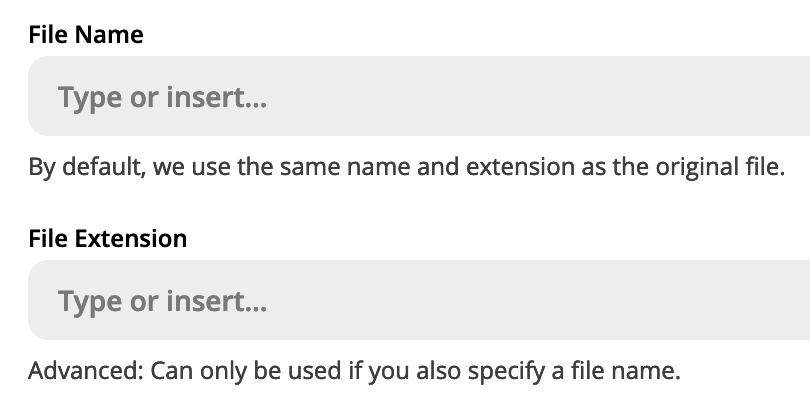Screen dimensions: 810x418
Task: Activate the first 'Type or insert...' box
Action: [419, 96]
